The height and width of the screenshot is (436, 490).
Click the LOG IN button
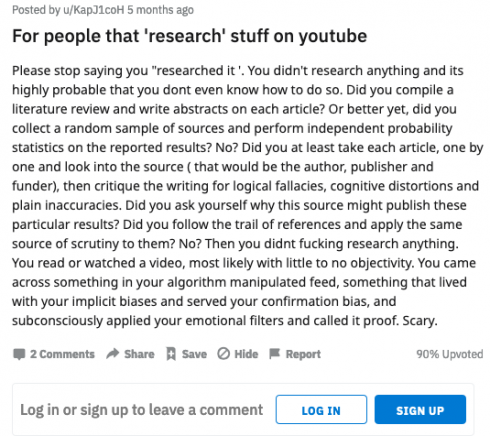(321, 410)
